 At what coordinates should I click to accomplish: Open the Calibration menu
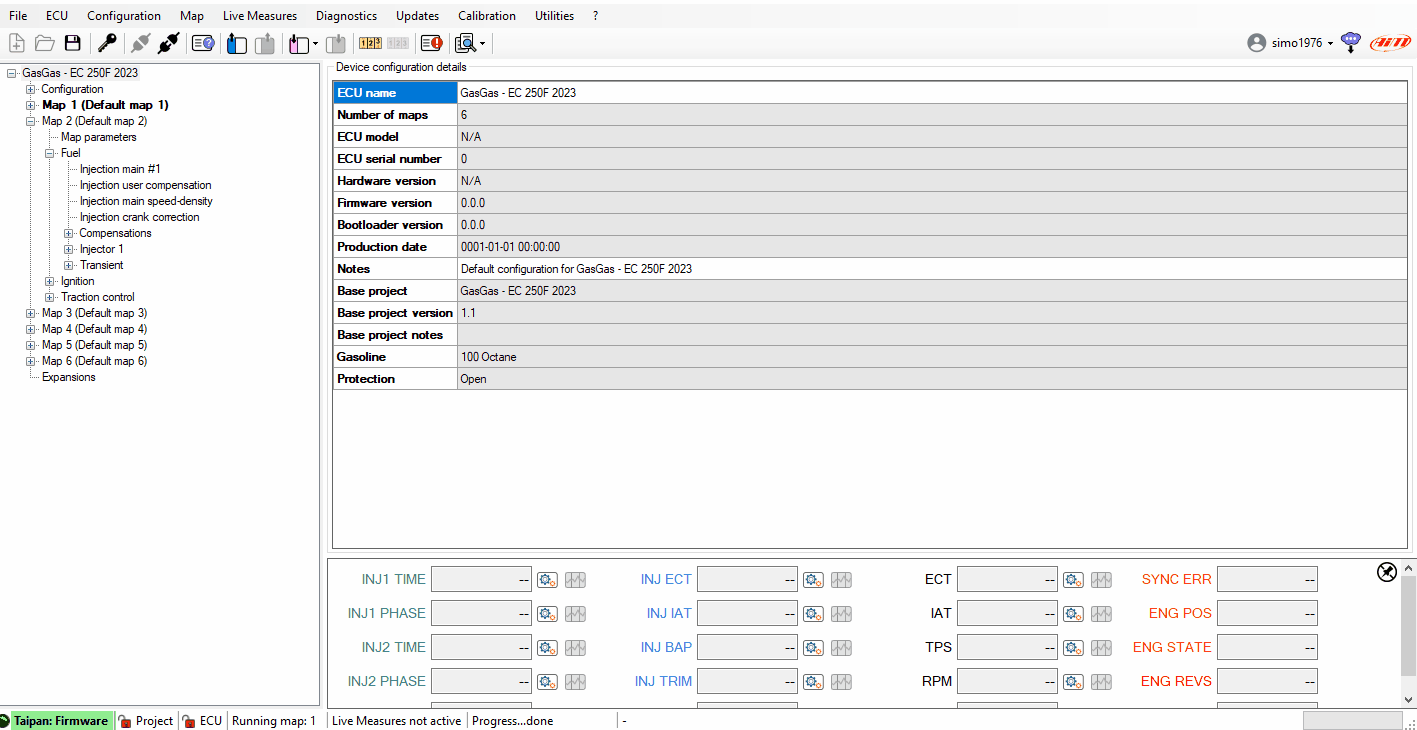coord(486,16)
